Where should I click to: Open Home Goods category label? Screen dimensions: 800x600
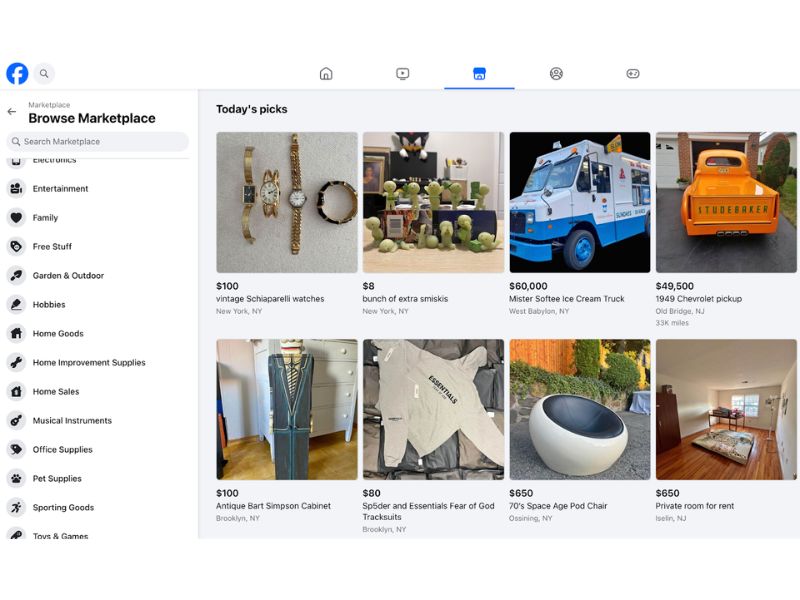point(58,334)
